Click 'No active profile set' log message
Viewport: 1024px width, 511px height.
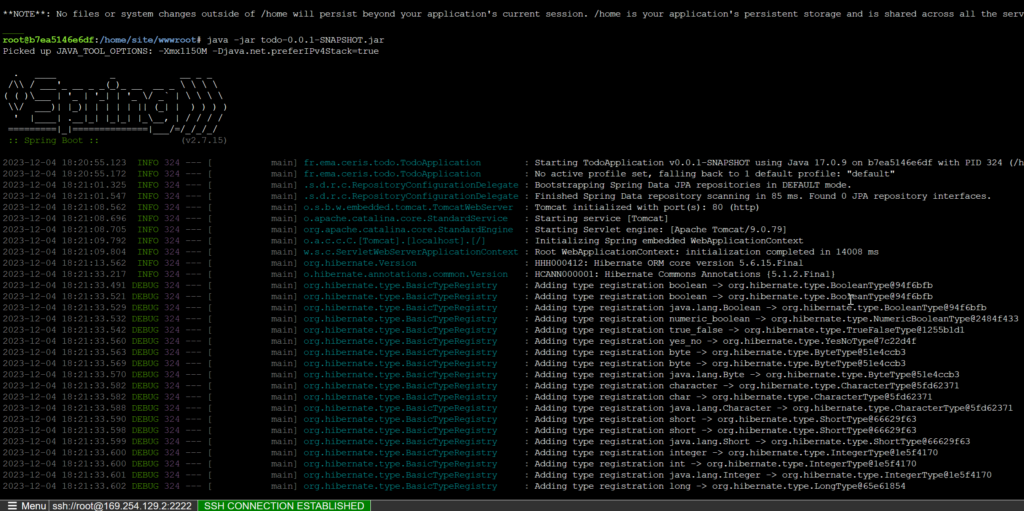click(714, 174)
